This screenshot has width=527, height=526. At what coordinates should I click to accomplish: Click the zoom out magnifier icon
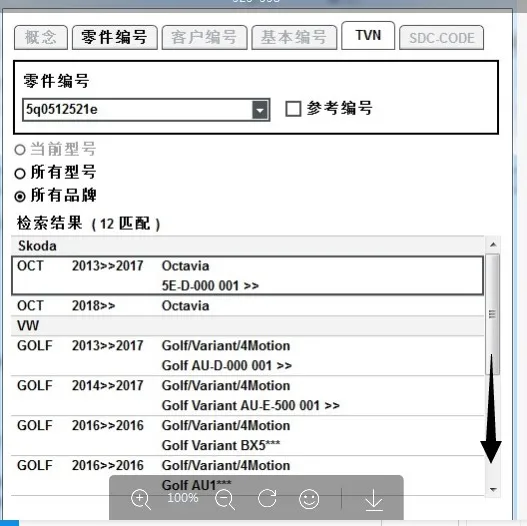225,499
